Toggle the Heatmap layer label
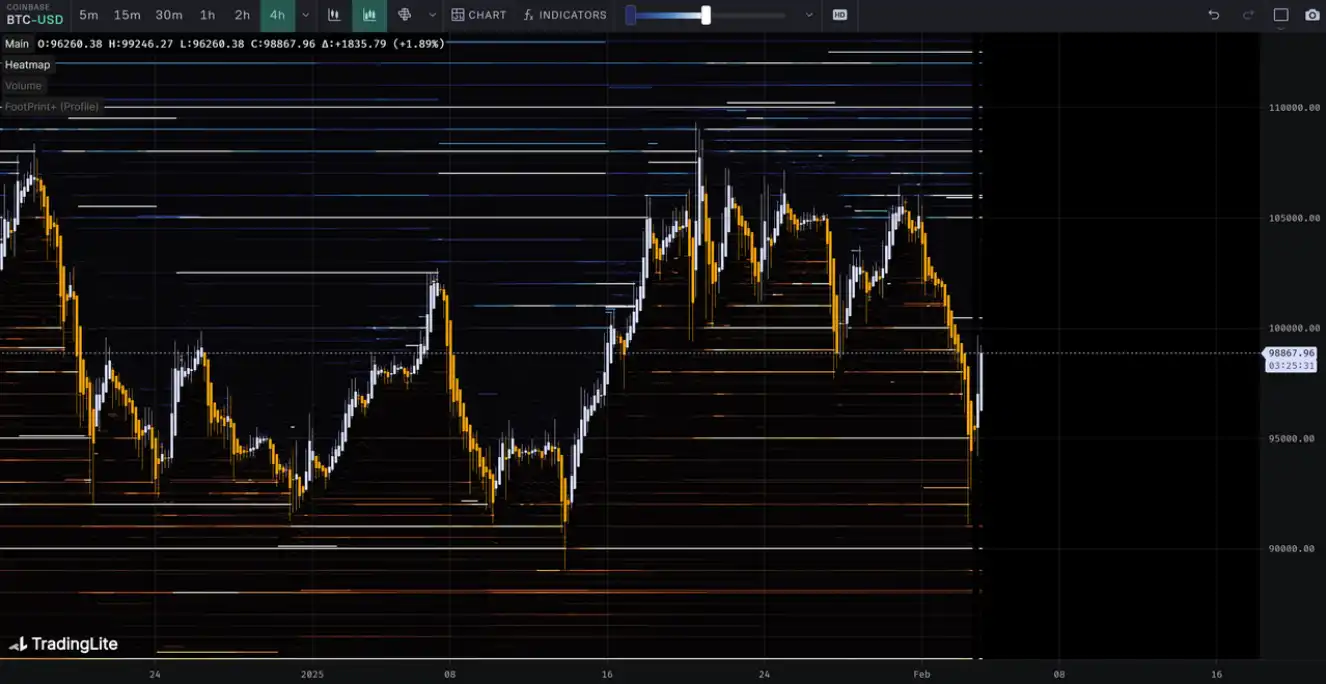Viewport: 1326px width, 684px height. point(27,65)
